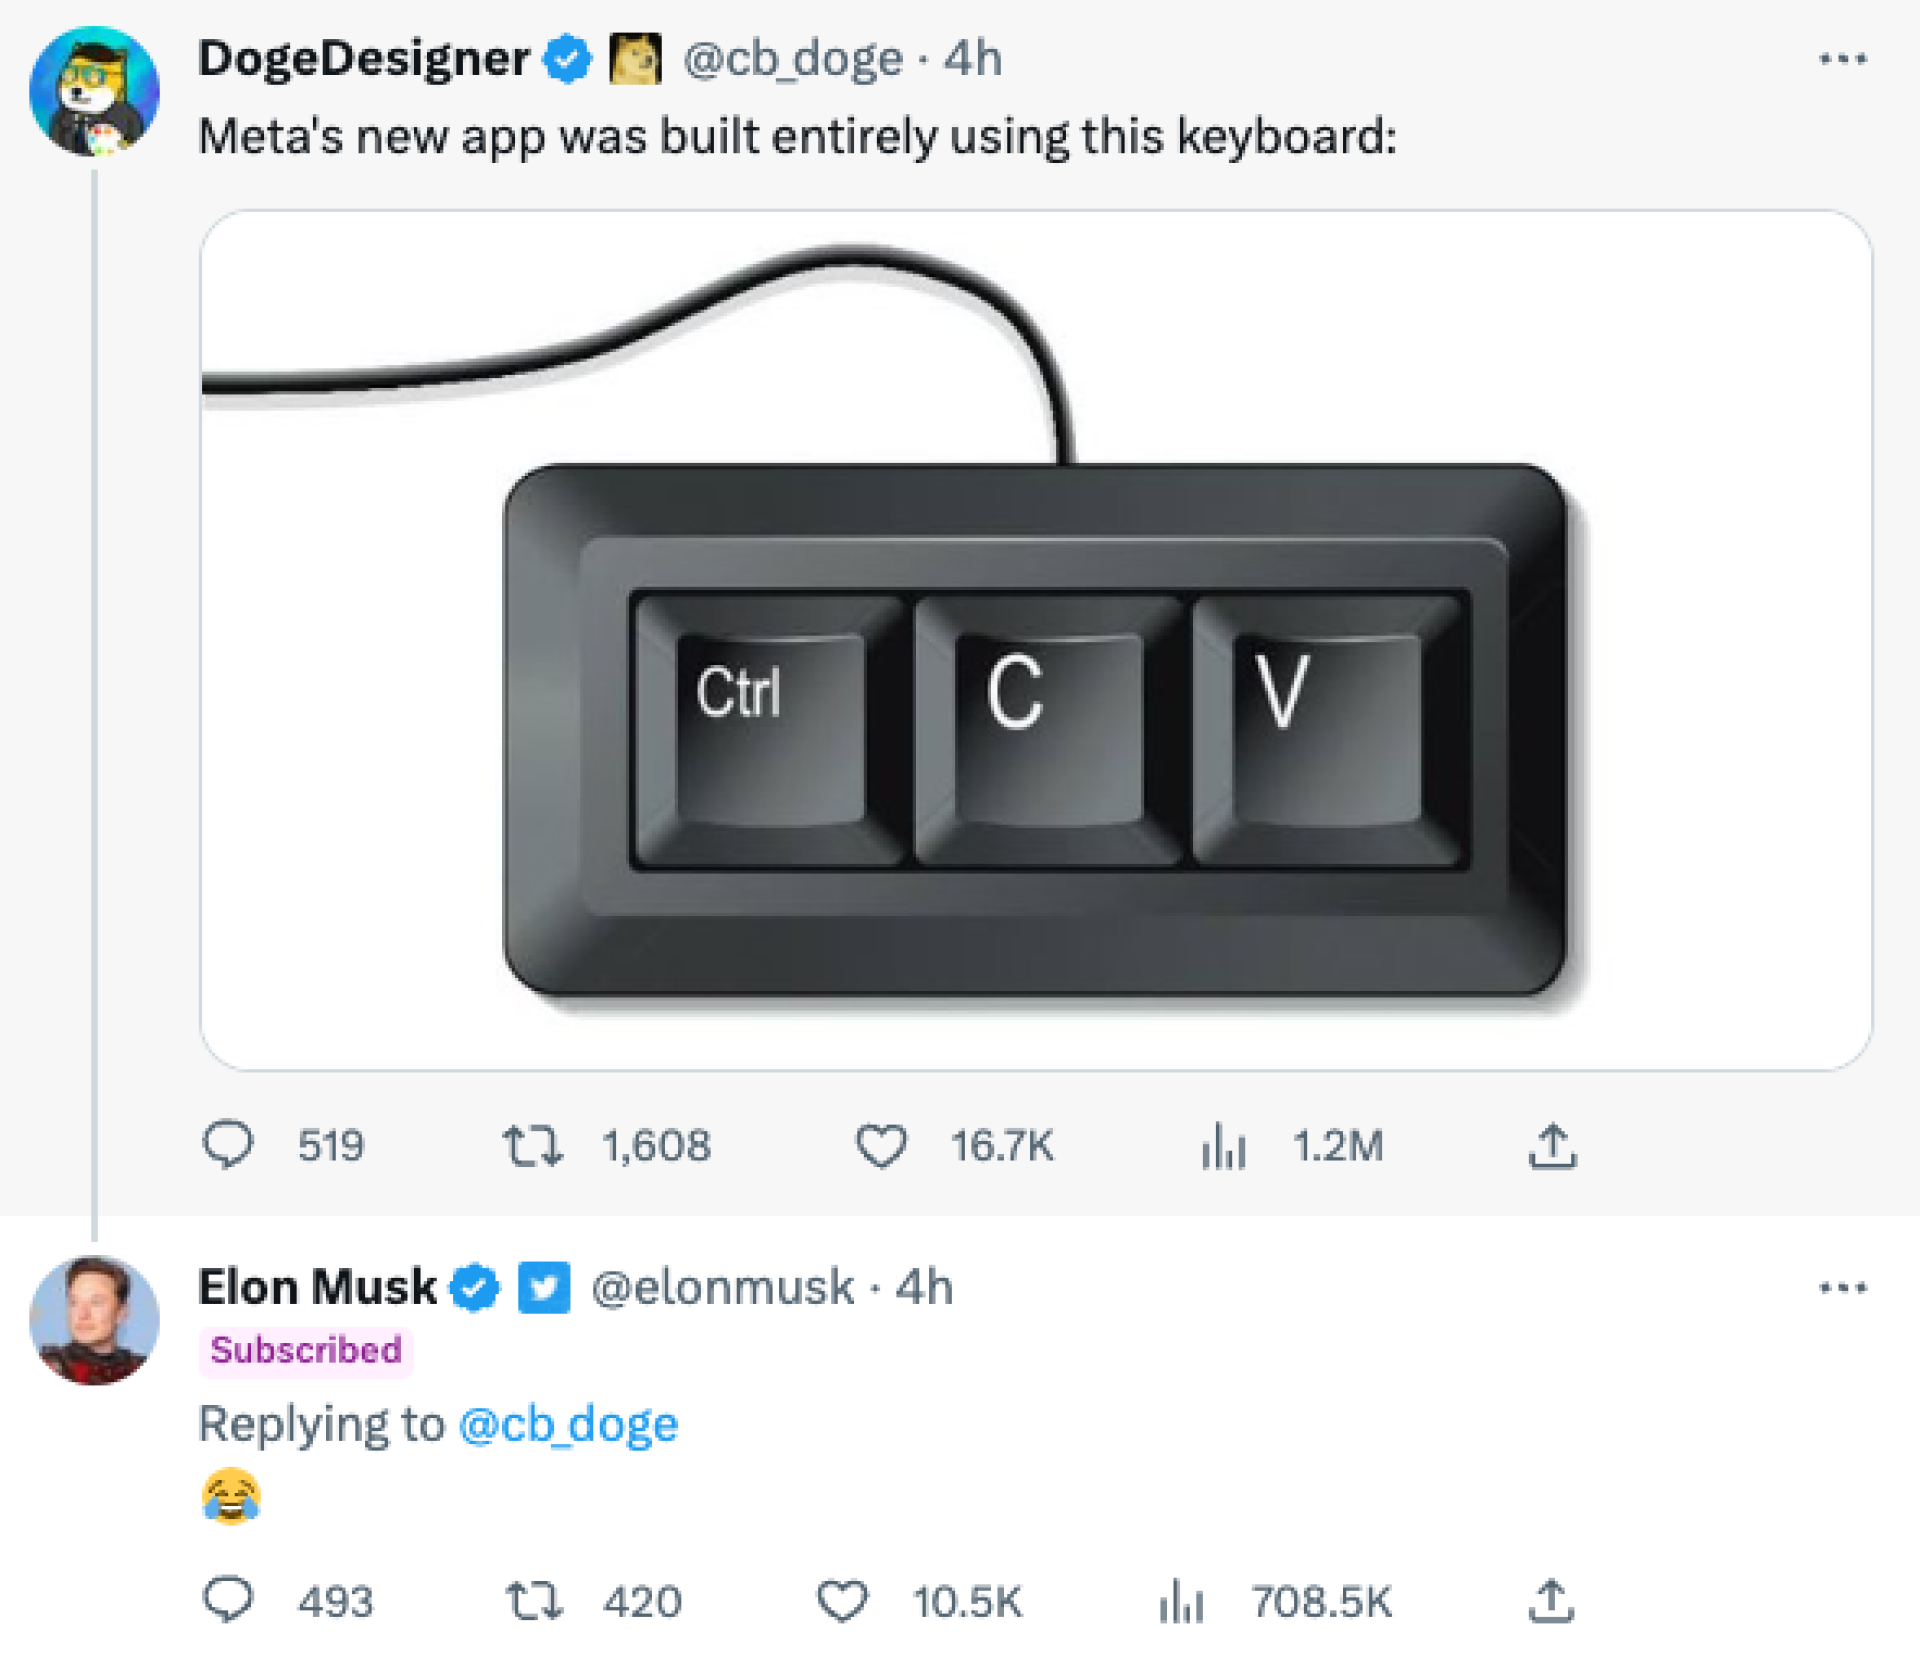Like Elon Musk's reply with 10.5K likes
This screenshot has width=1920, height=1656.
pos(842,1600)
